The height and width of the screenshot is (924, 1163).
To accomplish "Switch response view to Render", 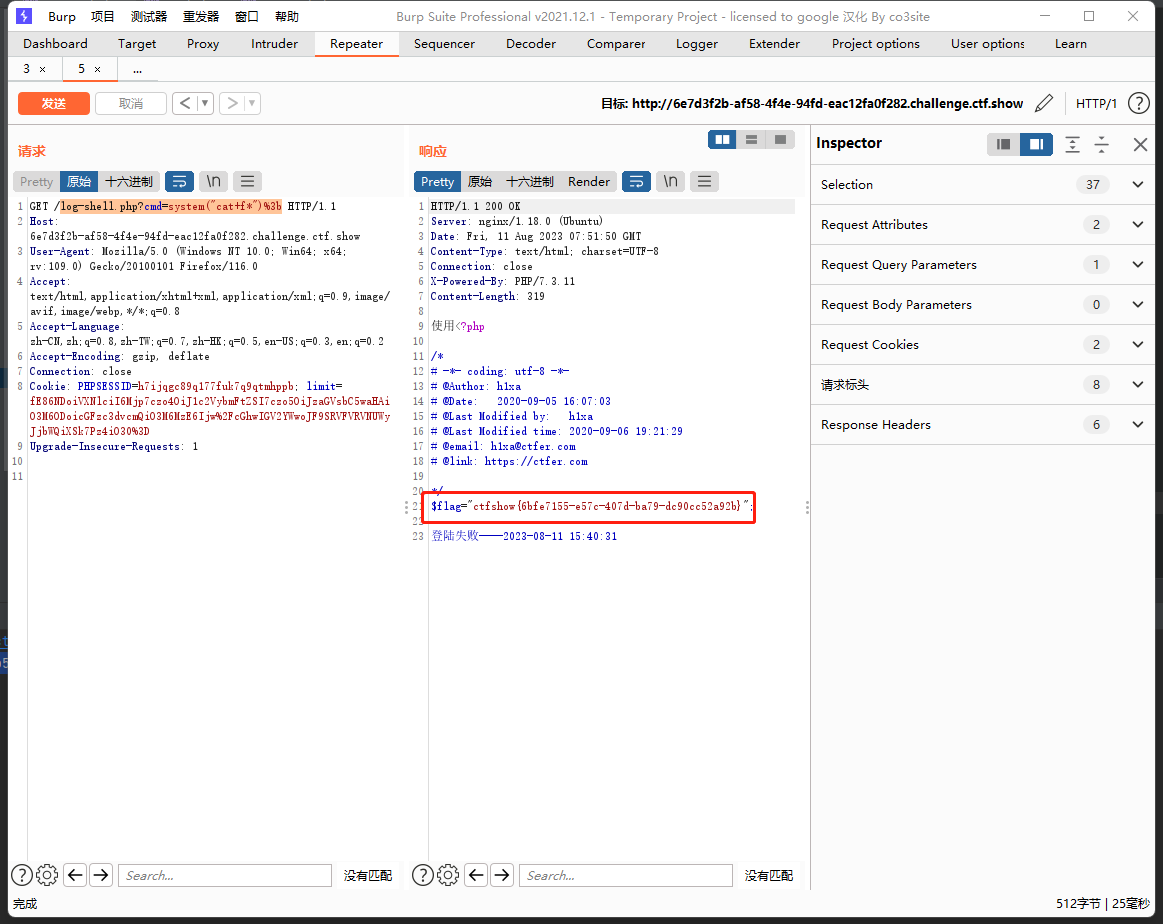I will click(x=589, y=182).
